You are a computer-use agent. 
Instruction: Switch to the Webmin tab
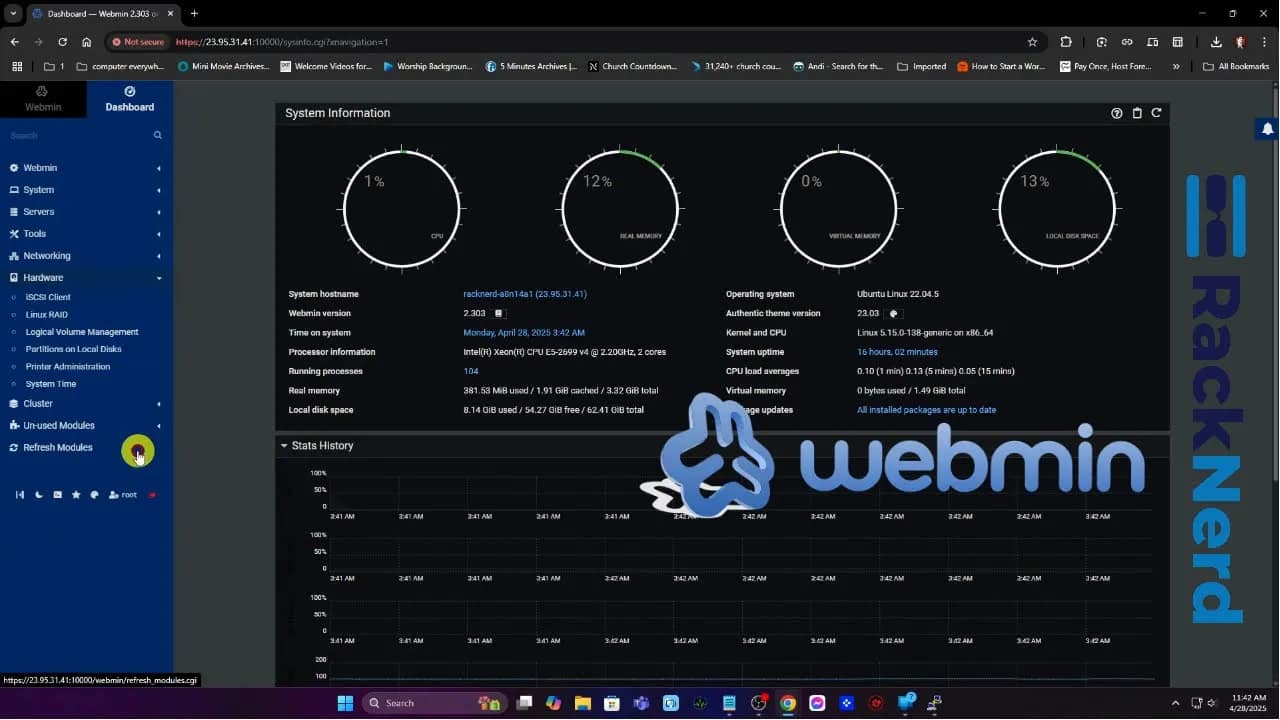(43, 99)
